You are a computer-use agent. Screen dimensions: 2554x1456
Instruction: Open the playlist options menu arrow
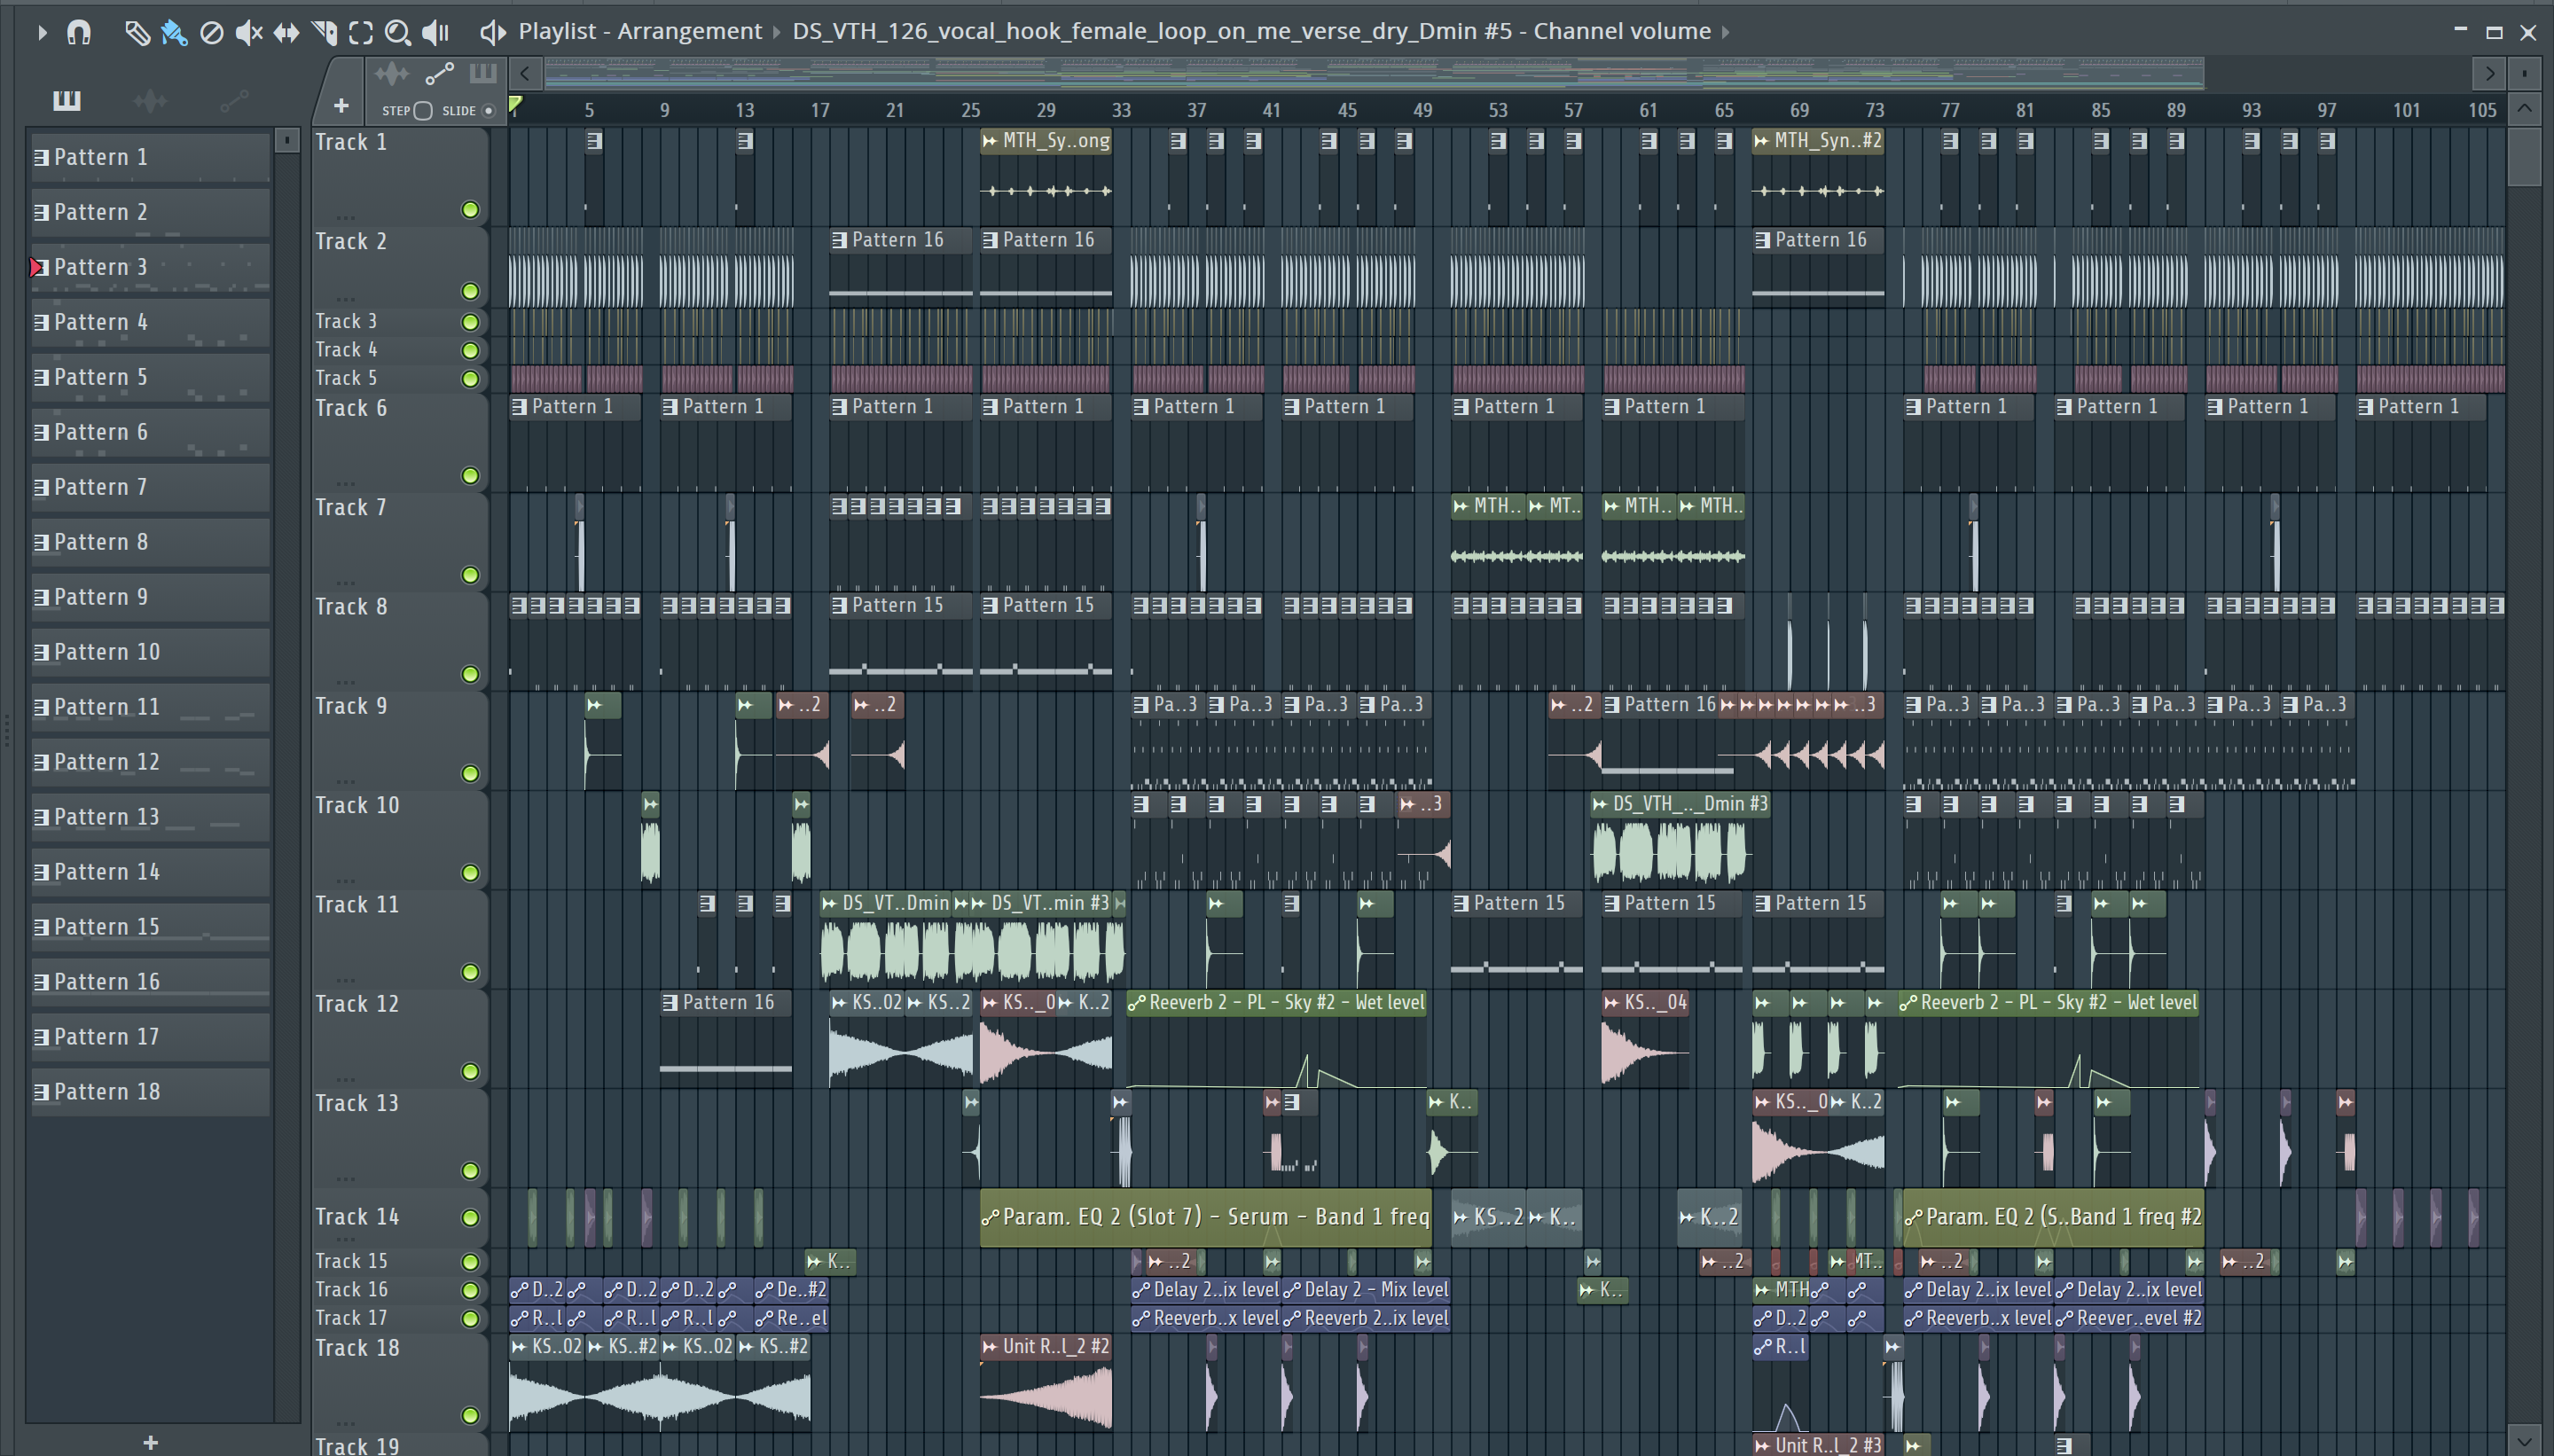tap(41, 32)
